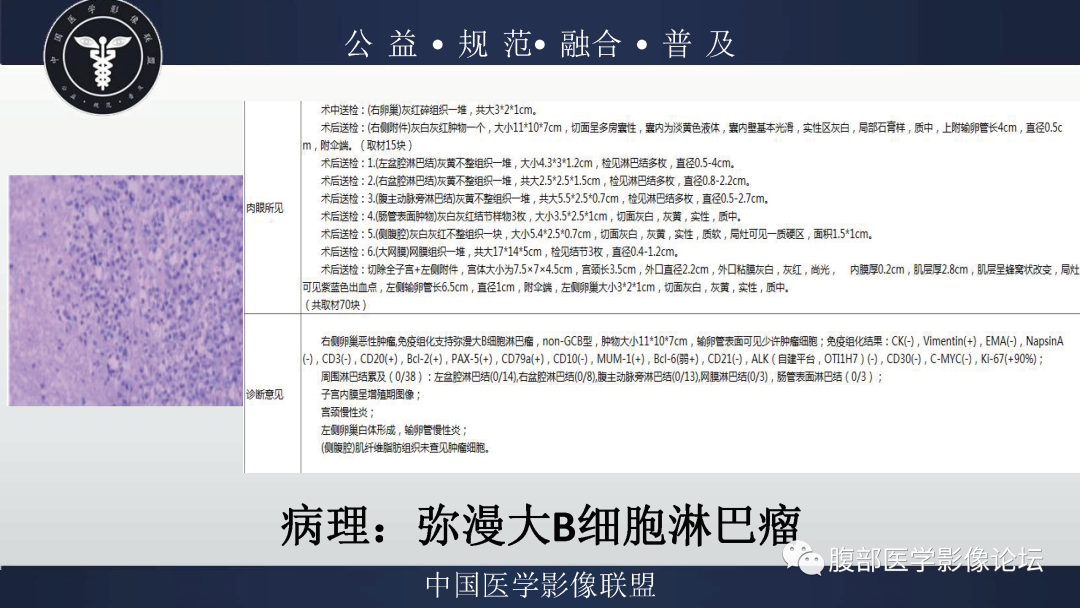The height and width of the screenshot is (608, 1080).
Task: Click the line (侧腹腔)肌纤维脂肪组织未查见肿瘤细胞
Action: coord(406,448)
